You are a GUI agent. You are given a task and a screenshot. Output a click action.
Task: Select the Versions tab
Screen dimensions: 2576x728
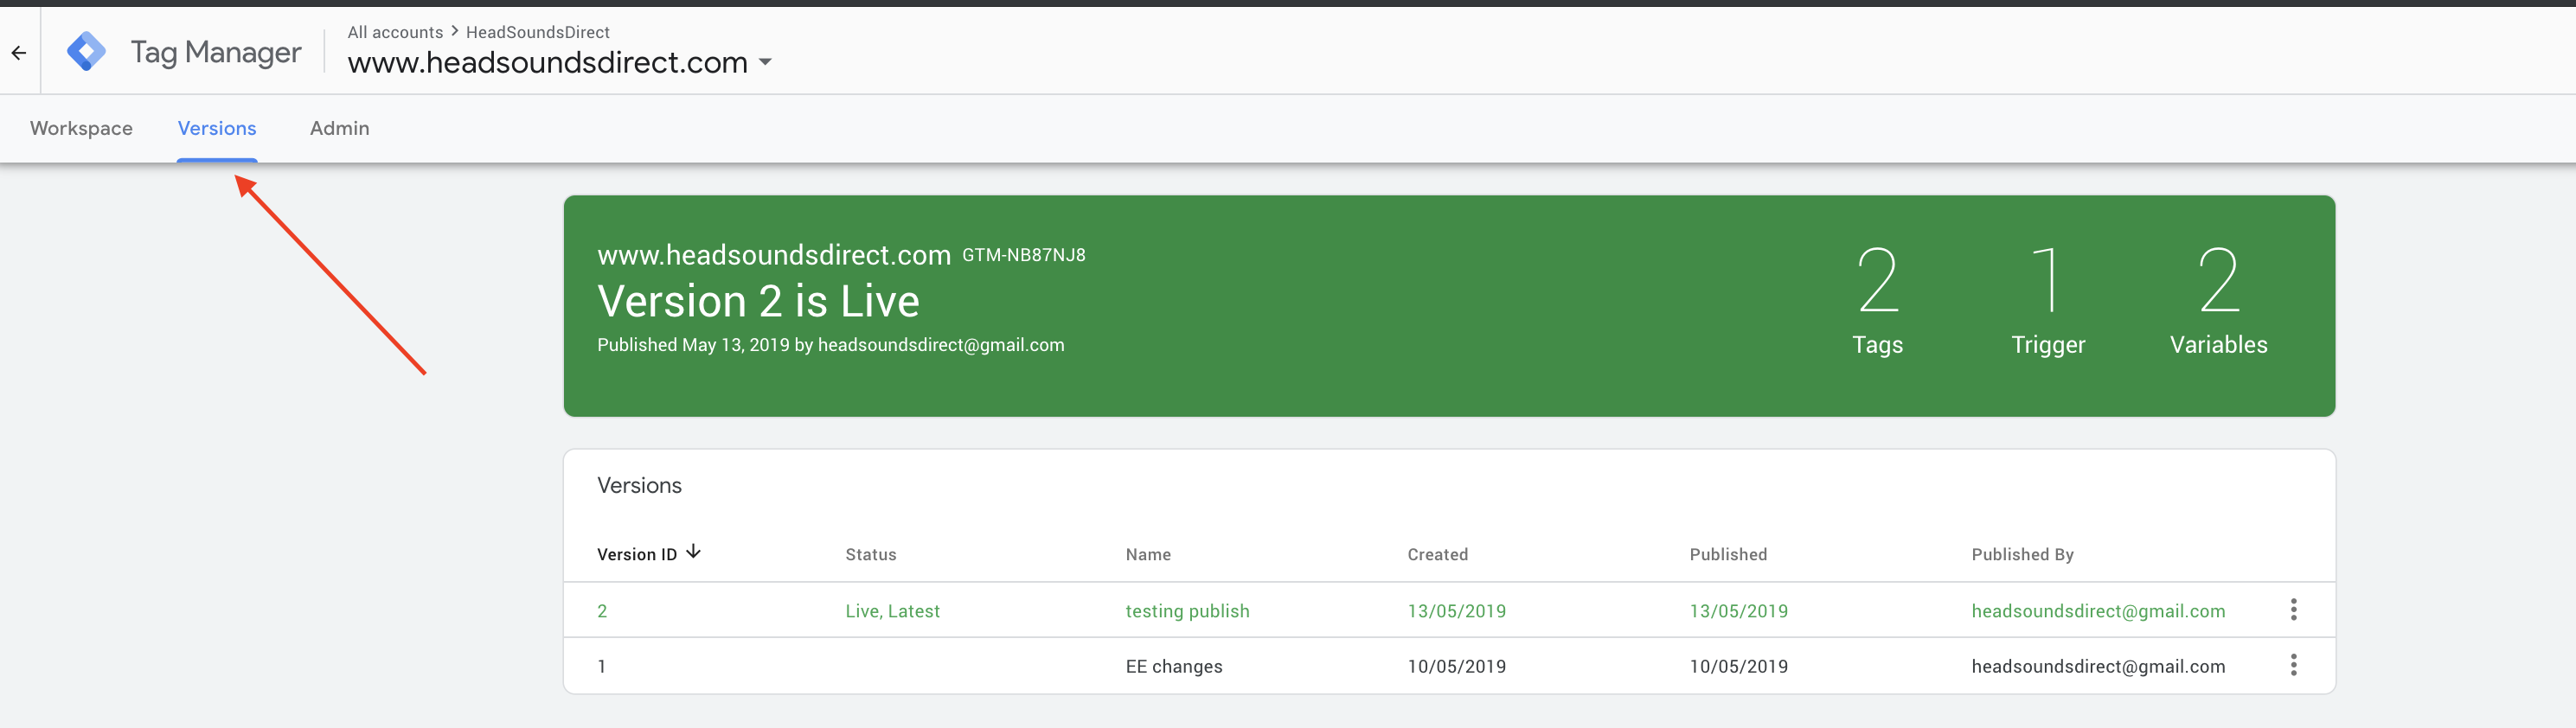point(217,128)
